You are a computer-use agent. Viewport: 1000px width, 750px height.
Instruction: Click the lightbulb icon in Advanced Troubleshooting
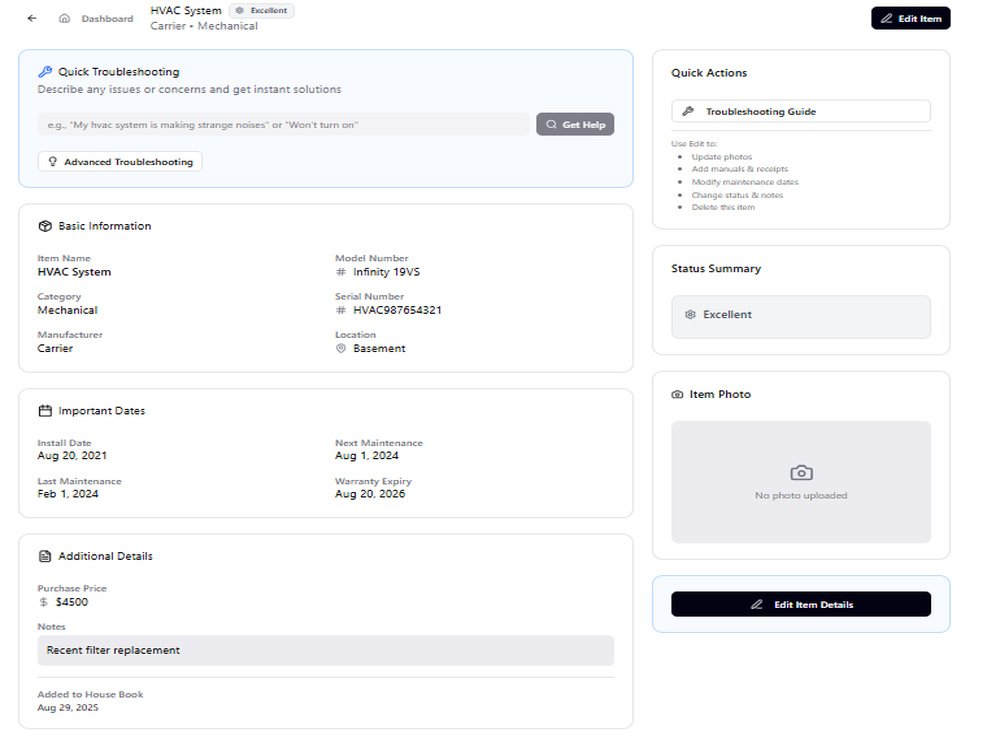click(x=53, y=161)
